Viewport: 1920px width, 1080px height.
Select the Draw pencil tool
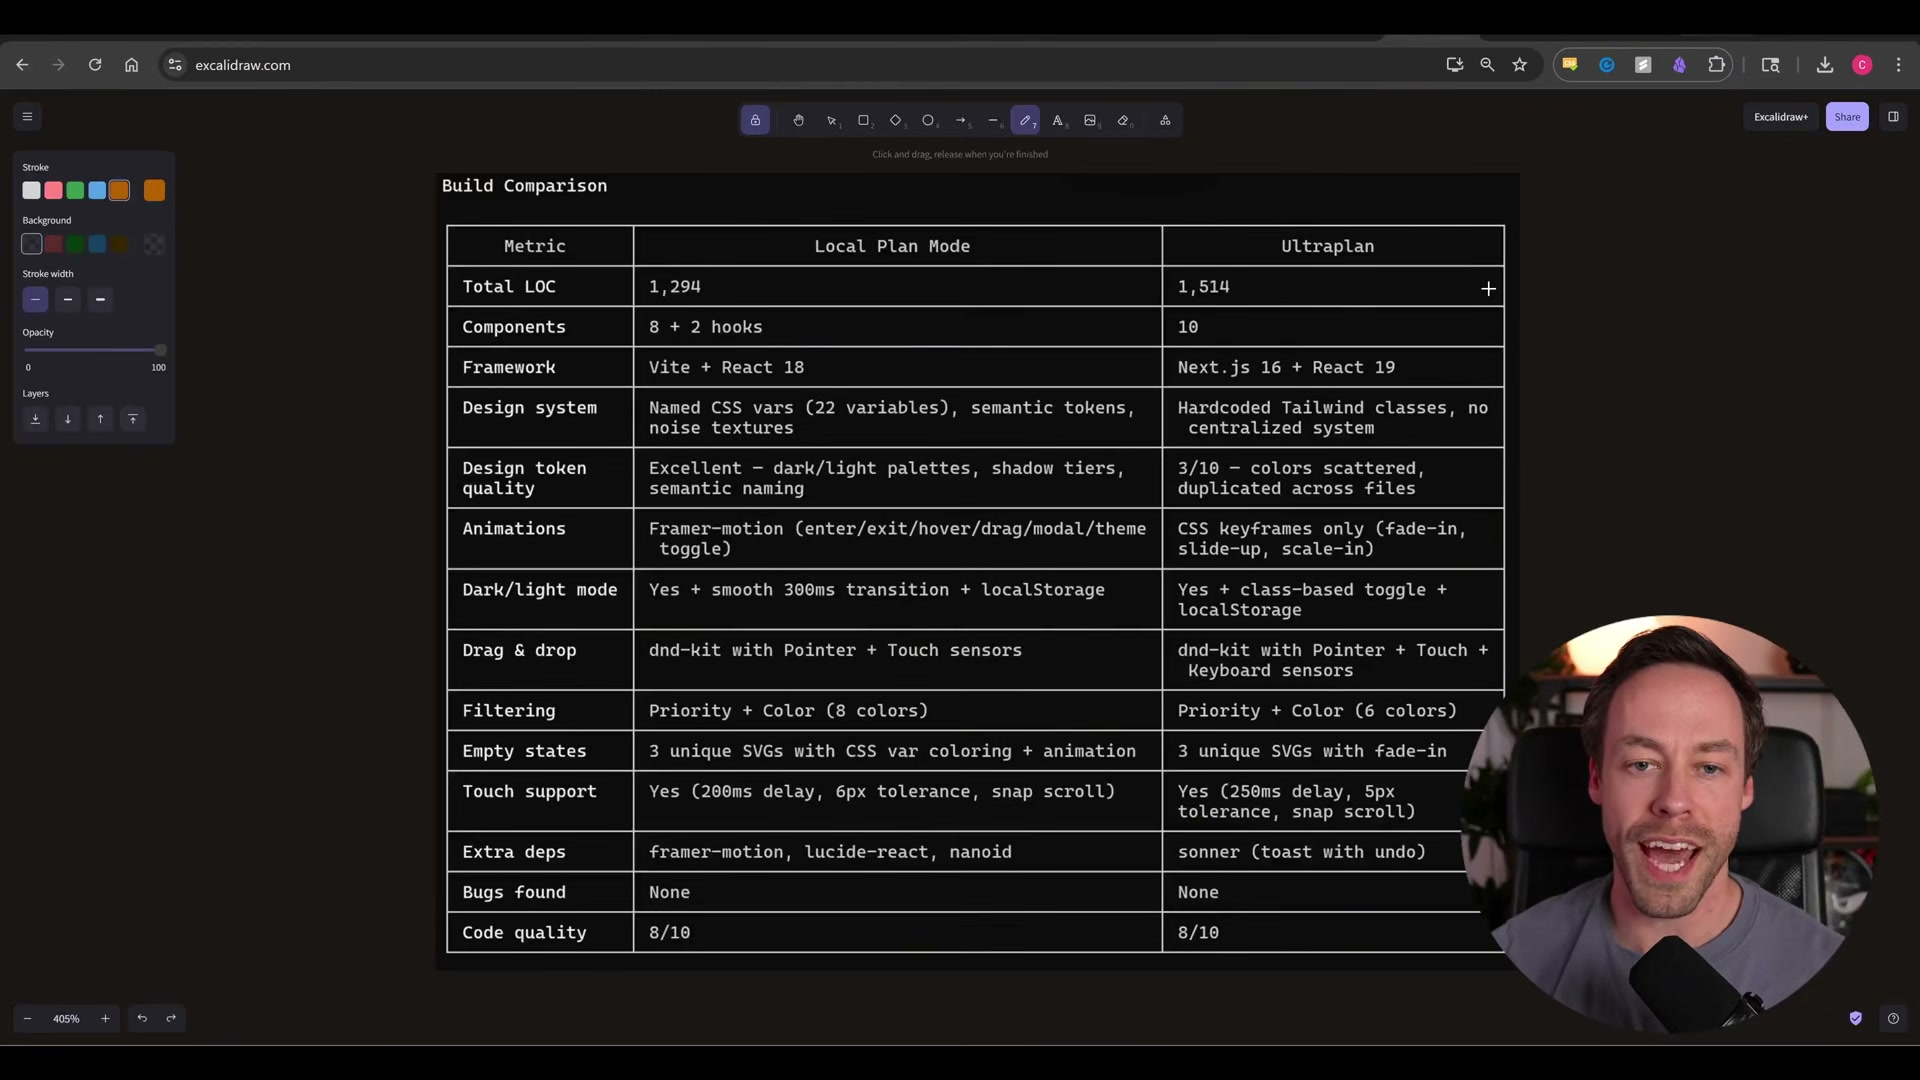click(x=1025, y=120)
